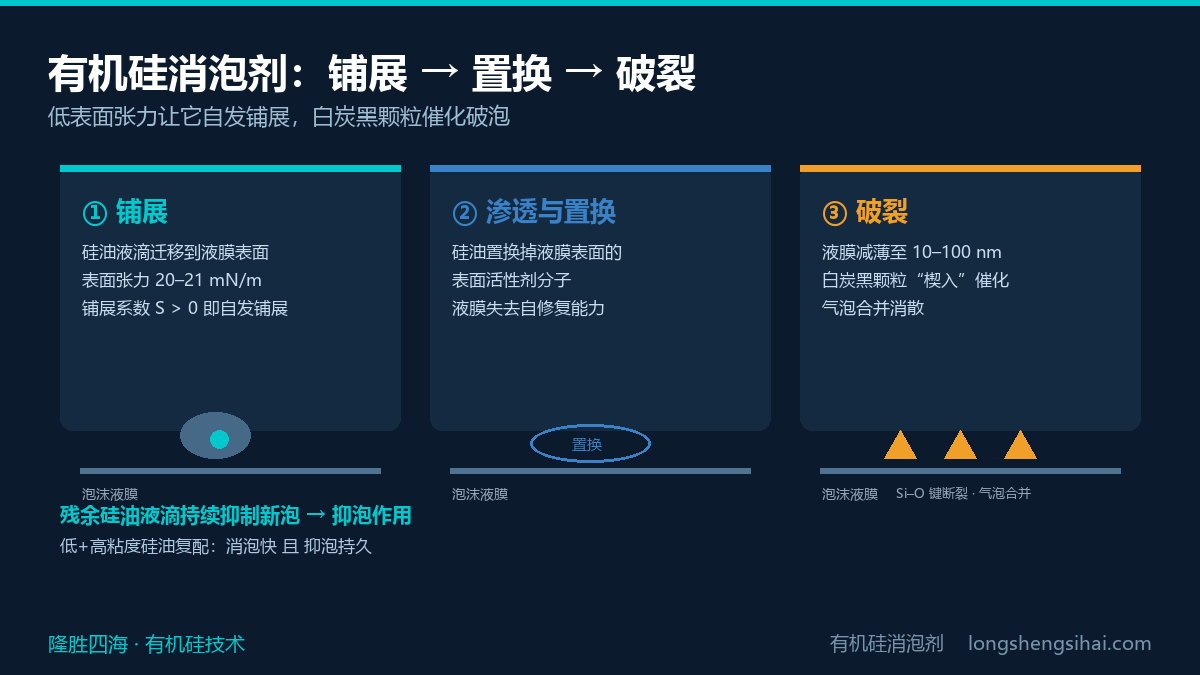Select the line 液膜减薄至 10–100 nm
The height and width of the screenshot is (675, 1200).
912,252
